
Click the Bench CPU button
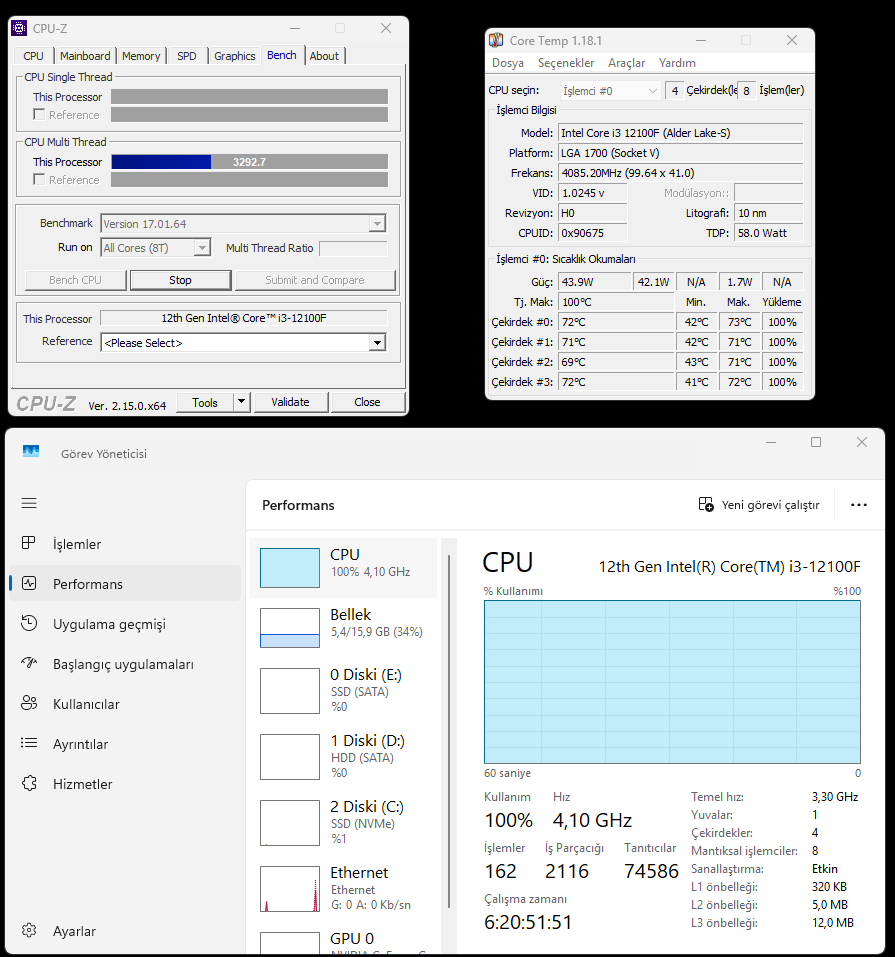[x=76, y=280]
